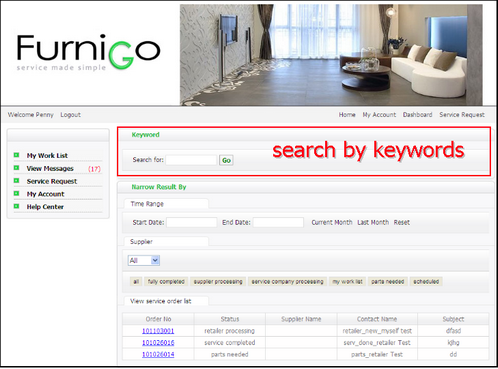The image size is (498, 369).
Task: Filter by parts needed status
Action: (x=388, y=281)
